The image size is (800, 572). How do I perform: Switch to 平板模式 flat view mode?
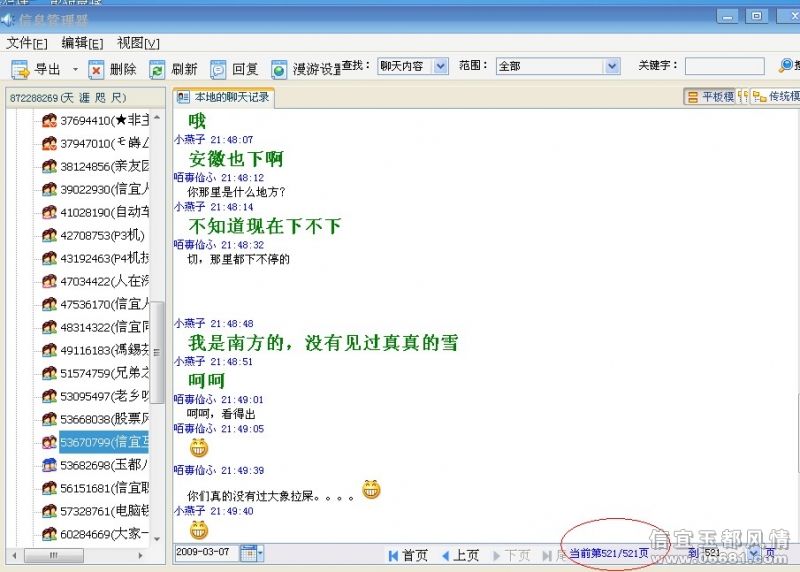pyautogui.click(x=710, y=96)
